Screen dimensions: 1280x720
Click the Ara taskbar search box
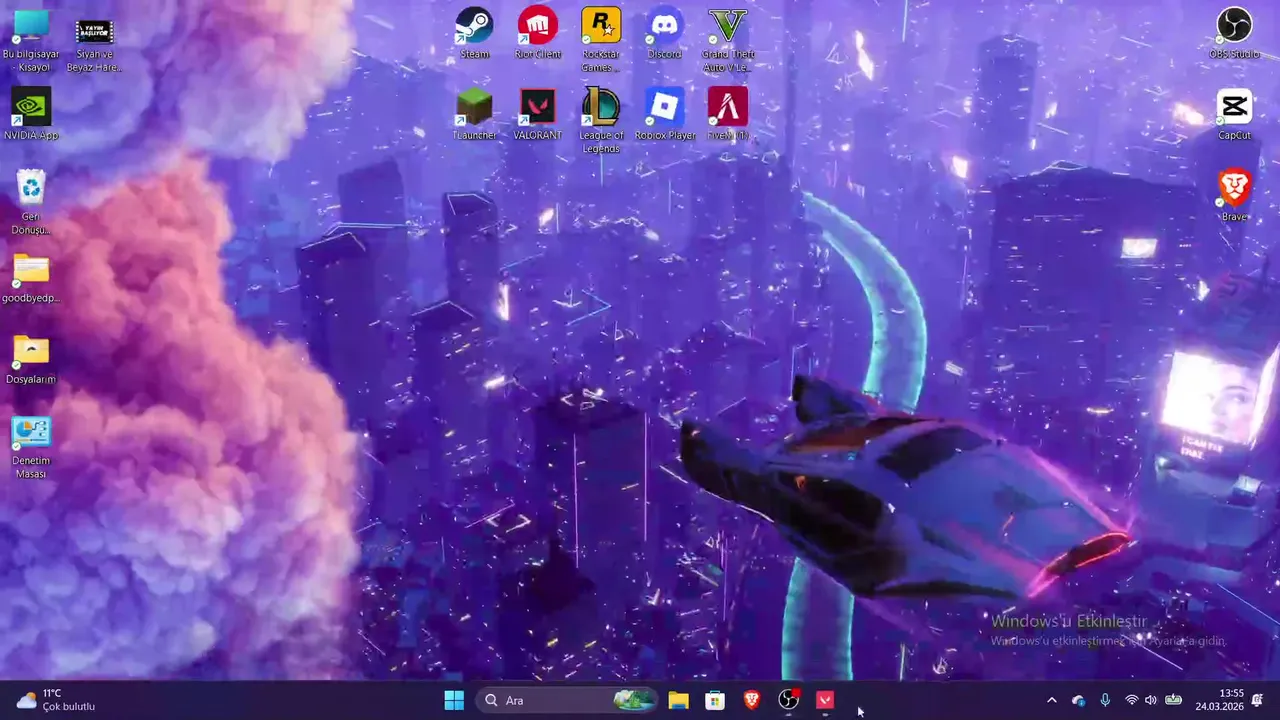pos(567,700)
